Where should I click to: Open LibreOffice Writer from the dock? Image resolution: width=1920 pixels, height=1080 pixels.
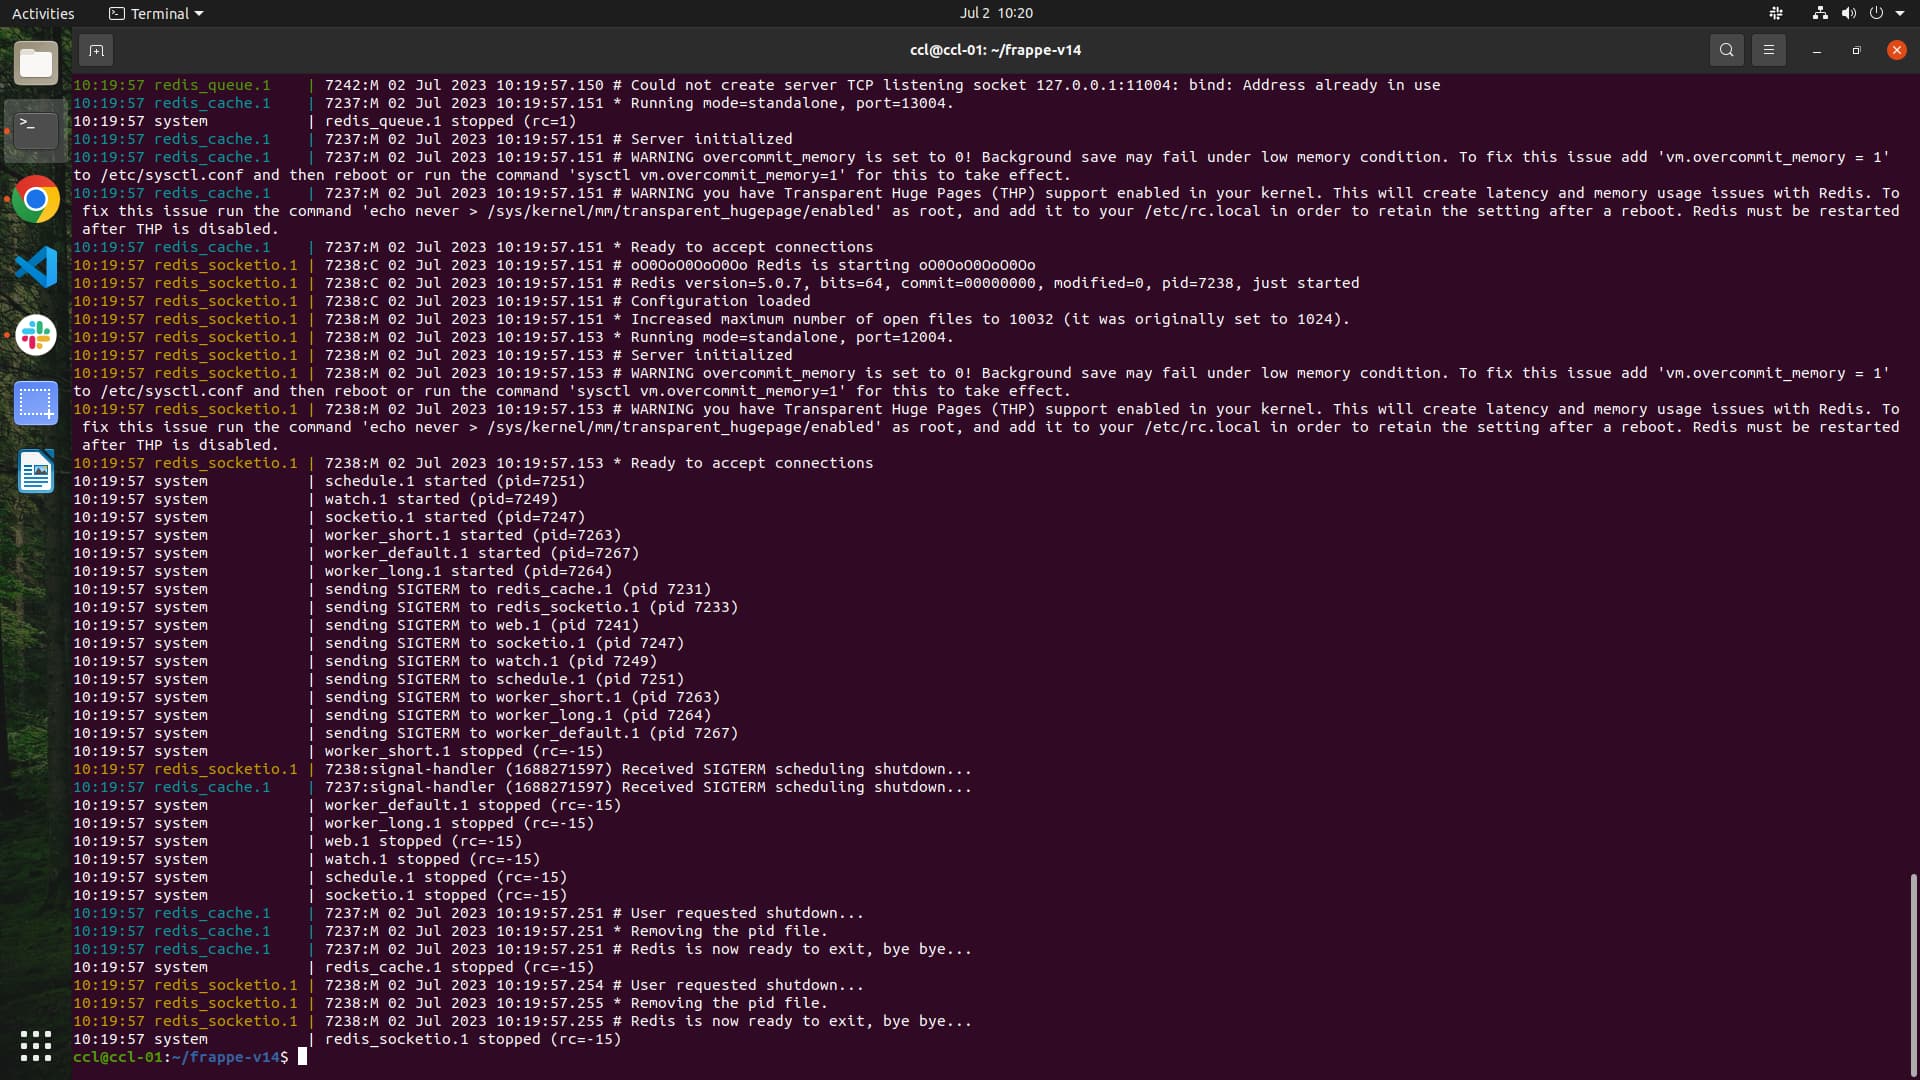coord(36,471)
